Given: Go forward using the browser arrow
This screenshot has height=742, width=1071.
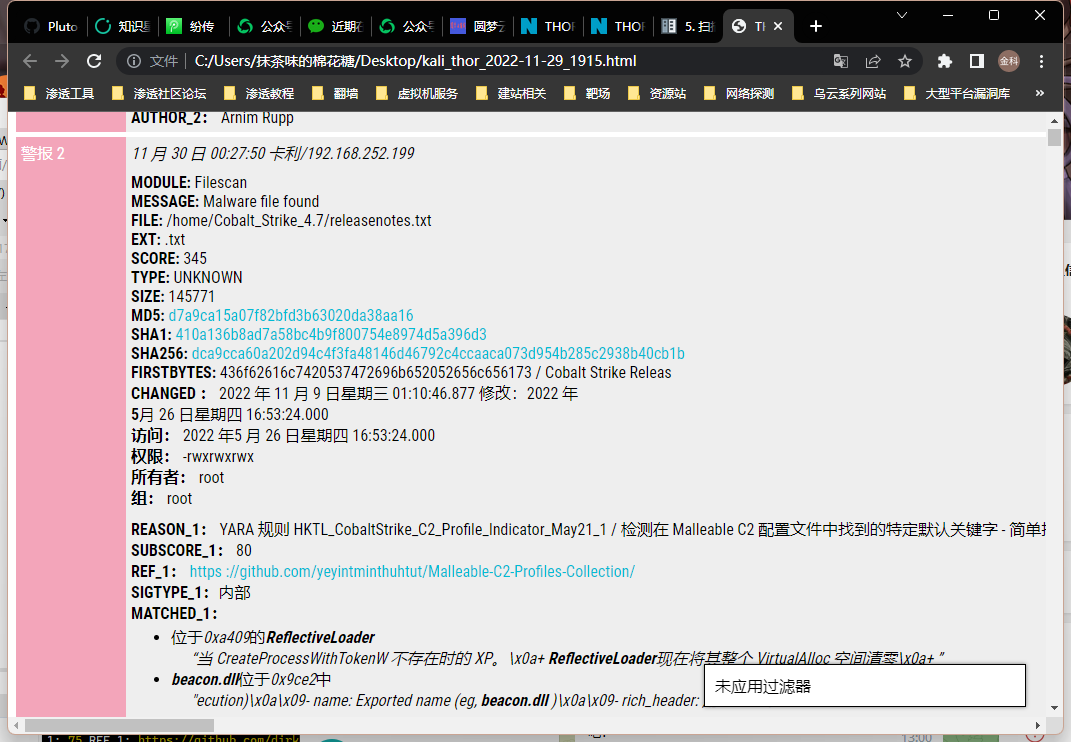Looking at the screenshot, I should click(x=62, y=61).
